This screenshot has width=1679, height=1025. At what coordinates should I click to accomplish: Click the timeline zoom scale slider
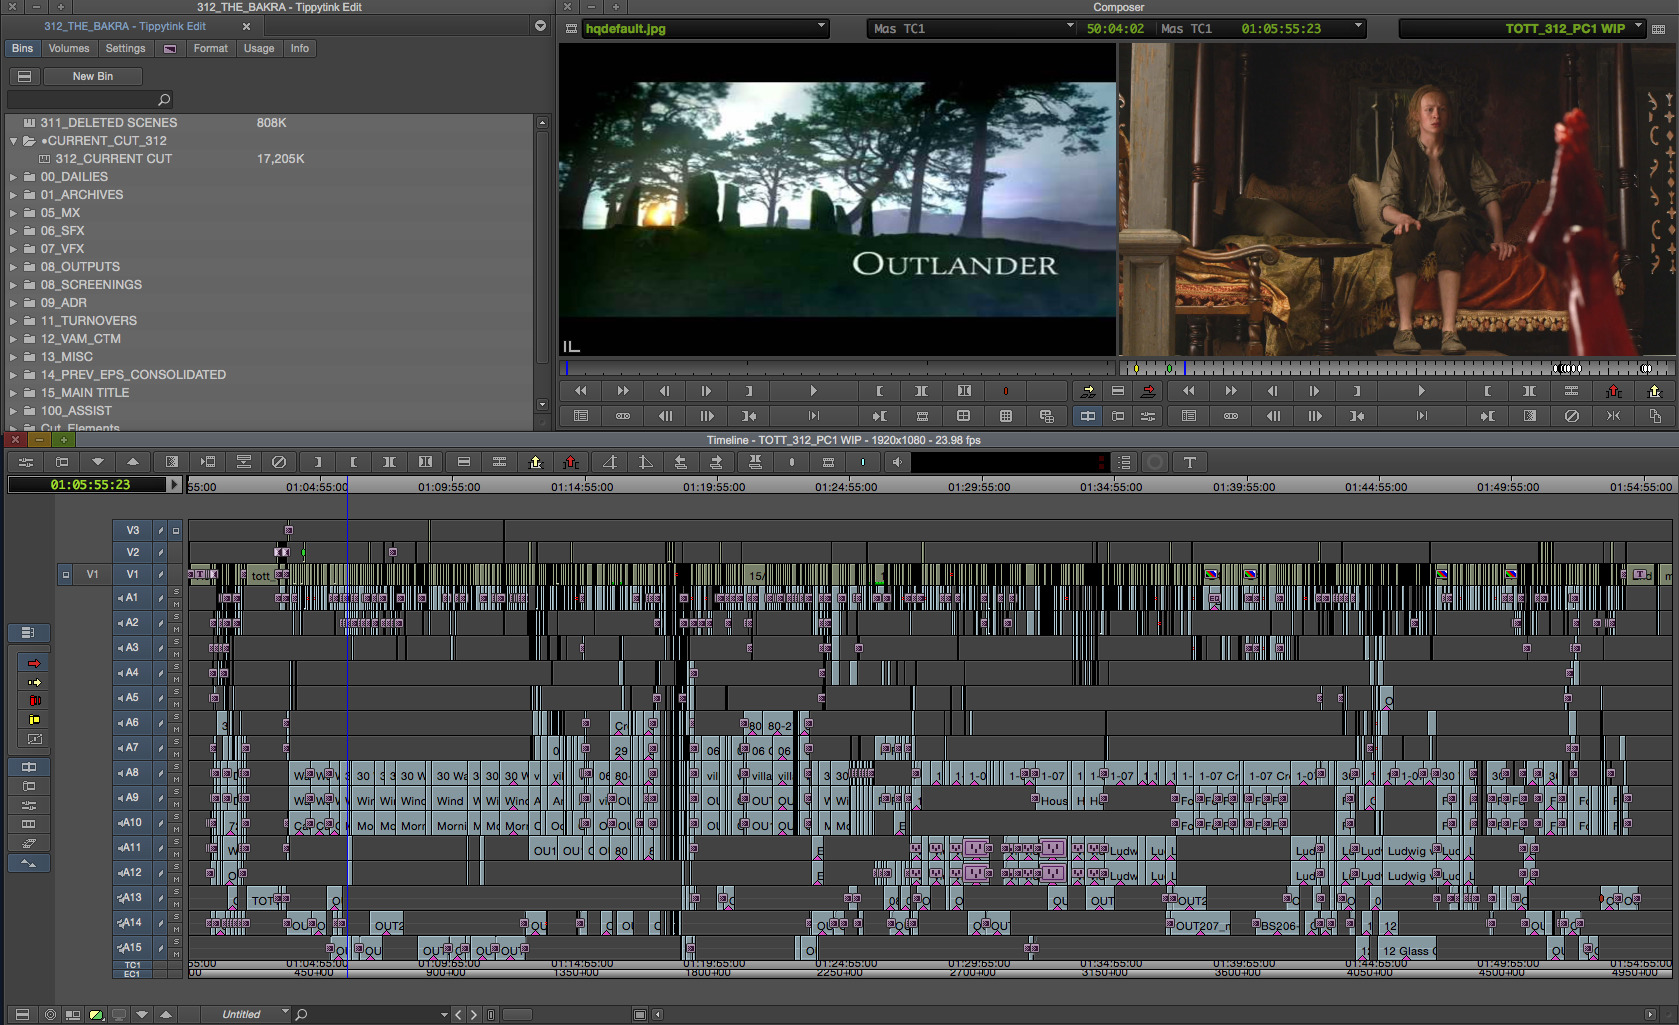coord(517,1014)
